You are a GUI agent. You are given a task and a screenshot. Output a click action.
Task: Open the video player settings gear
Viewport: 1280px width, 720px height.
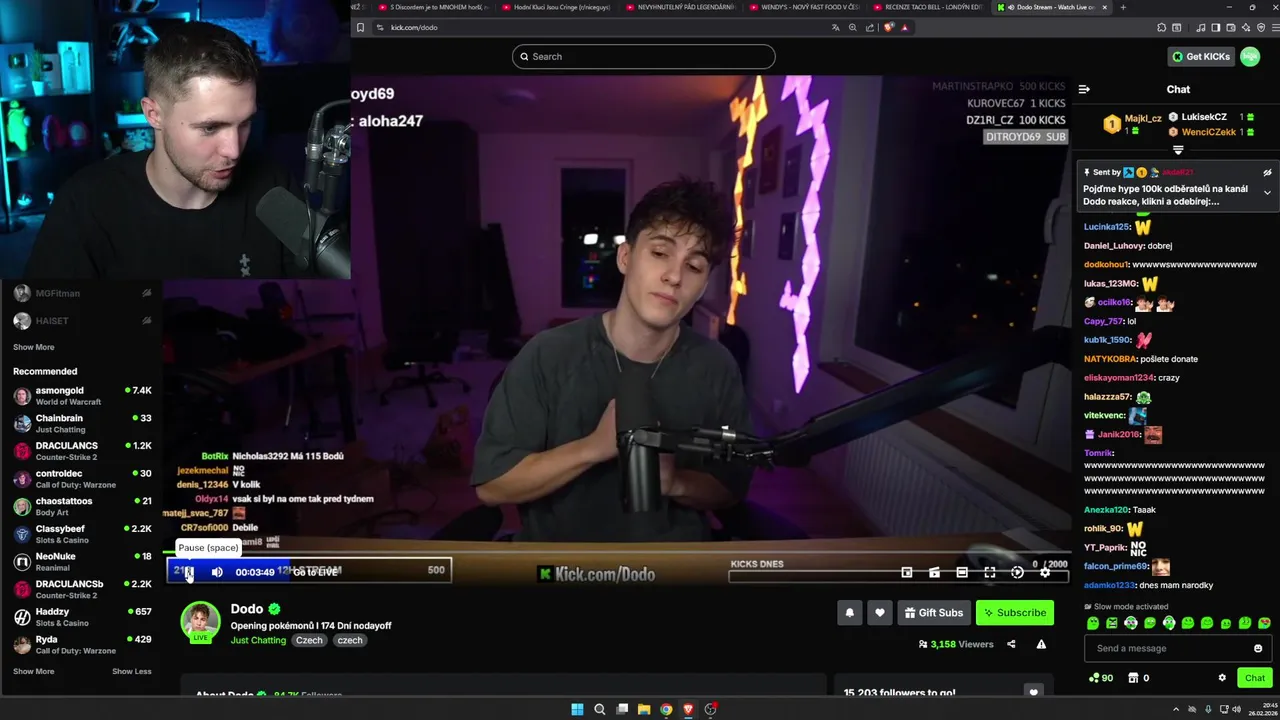click(1045, 572)
